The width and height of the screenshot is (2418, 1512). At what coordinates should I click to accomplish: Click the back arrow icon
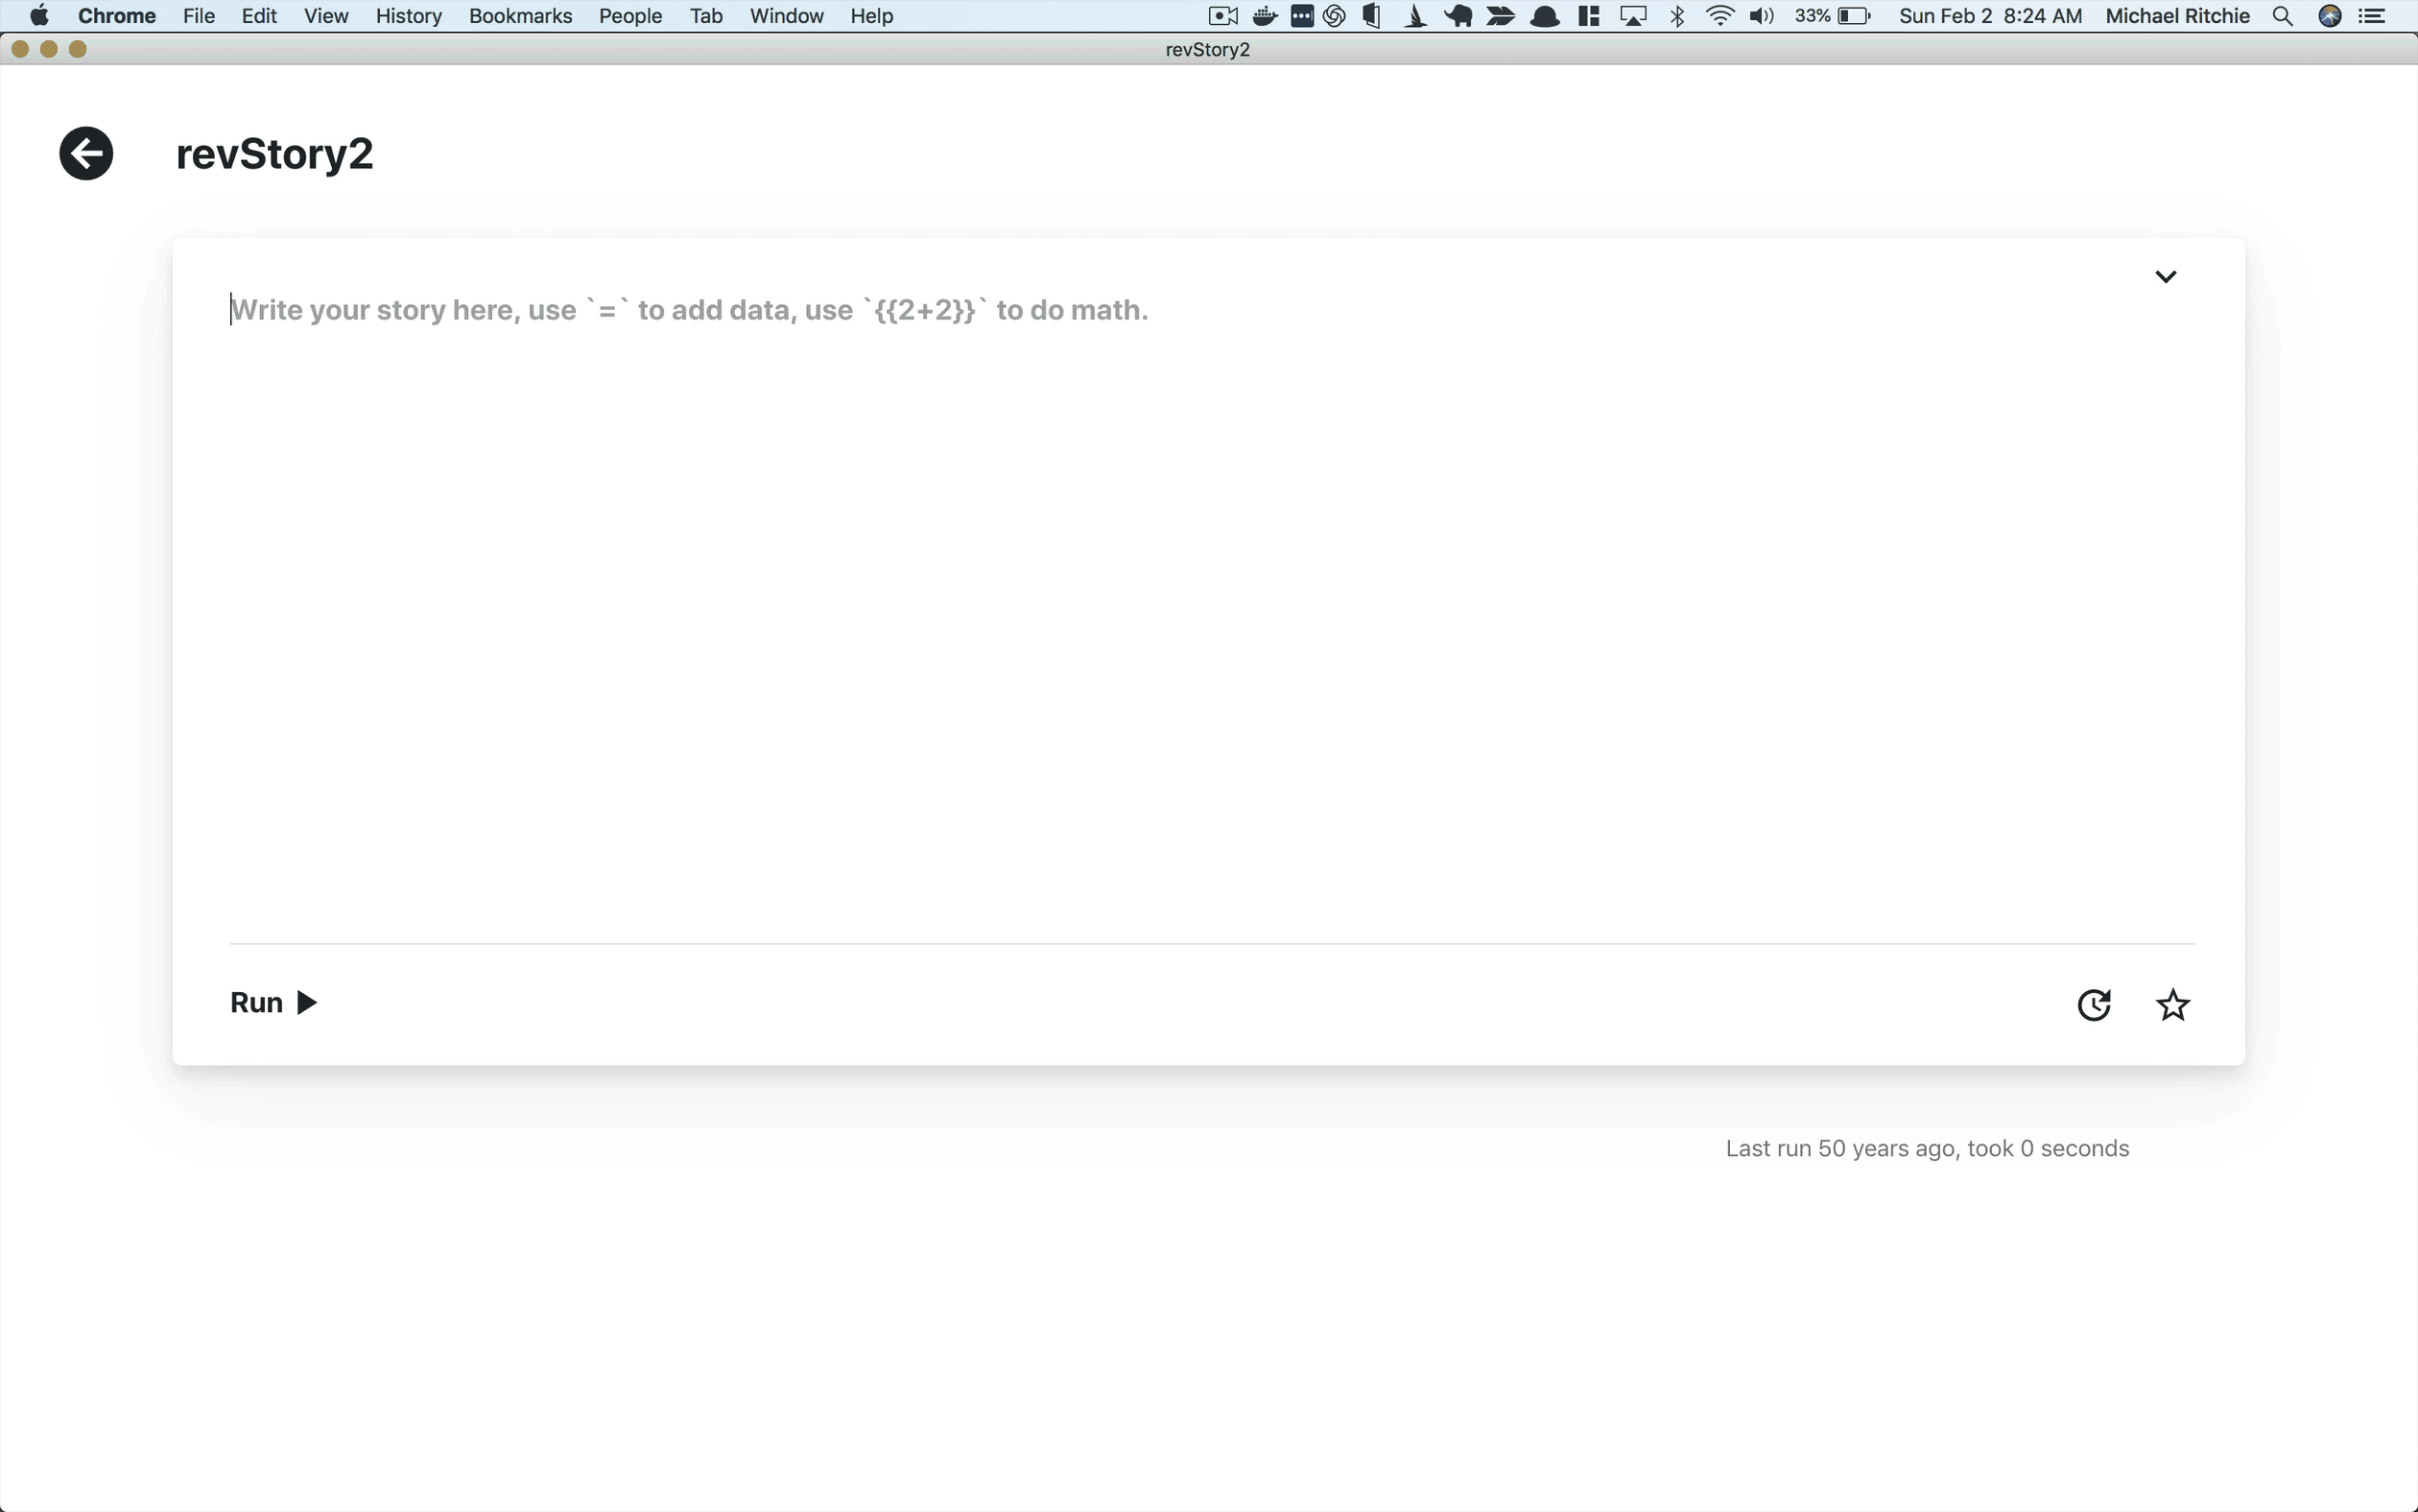click(86, 154)
